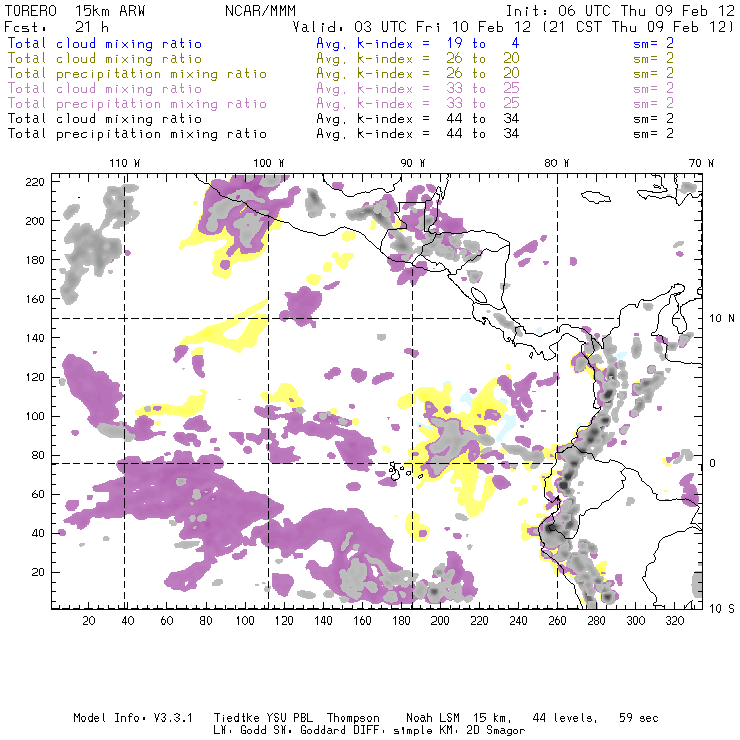Image resolution: width=740 pixels, height=740 pixels.
Task: Select the "10 S" latitude label
Action: (x=722, y=609)
